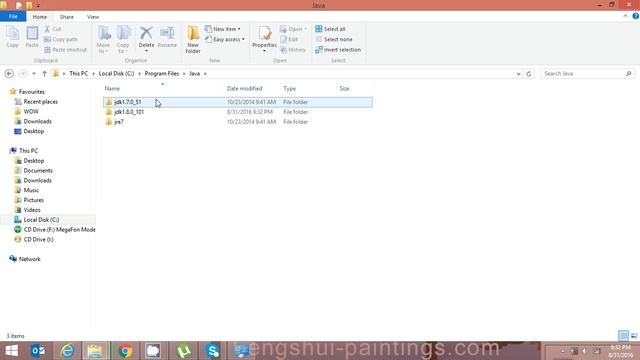Go back with the Back arrow
The width and height of the screenshot is (640, 360).
coord(9,74)
